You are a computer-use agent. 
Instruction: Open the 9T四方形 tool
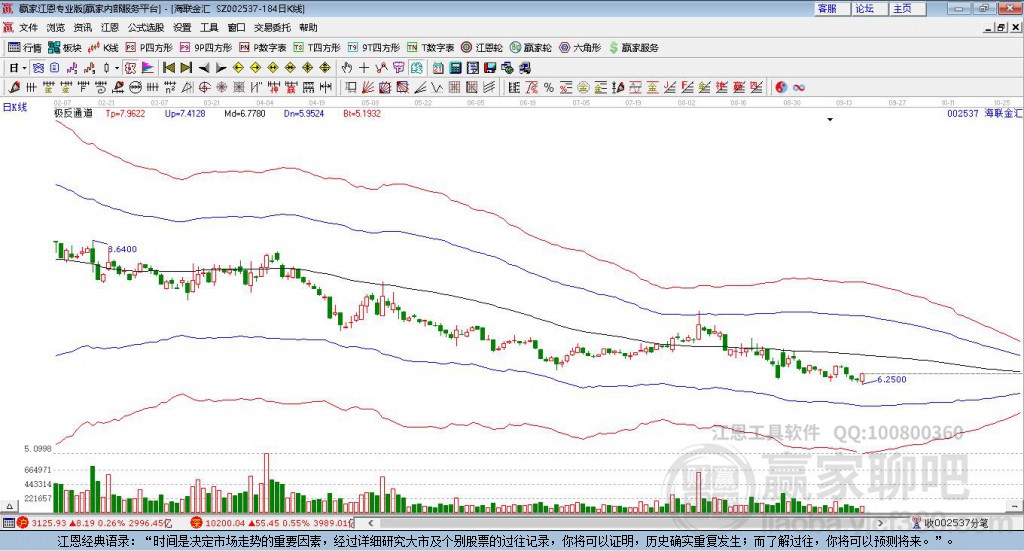coord(374,48)
